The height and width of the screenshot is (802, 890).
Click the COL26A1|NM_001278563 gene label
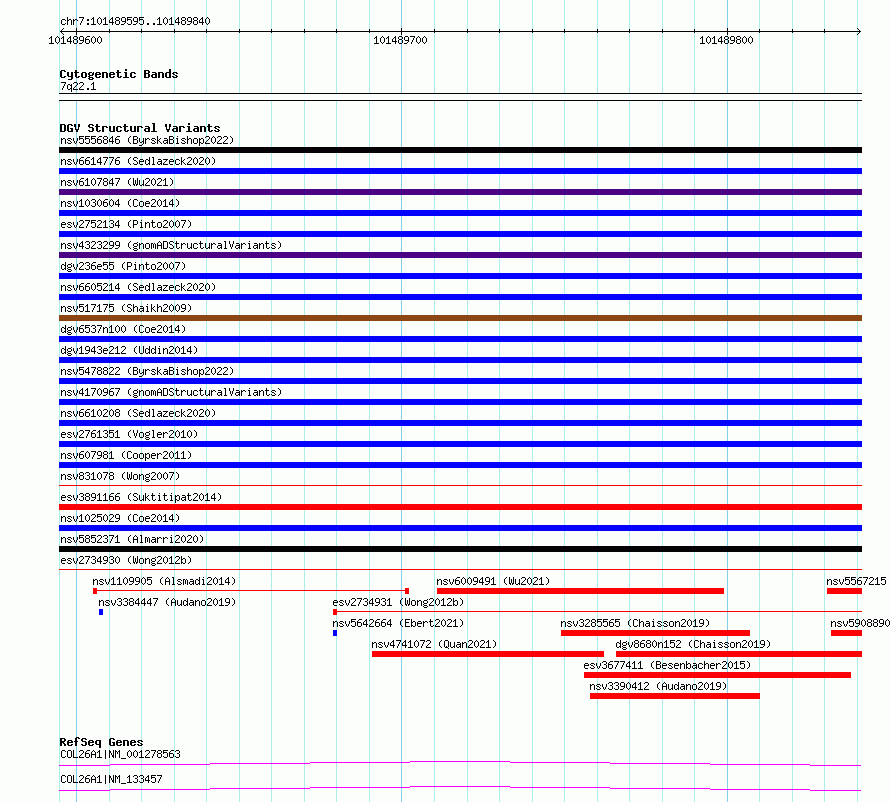(120, 754)
